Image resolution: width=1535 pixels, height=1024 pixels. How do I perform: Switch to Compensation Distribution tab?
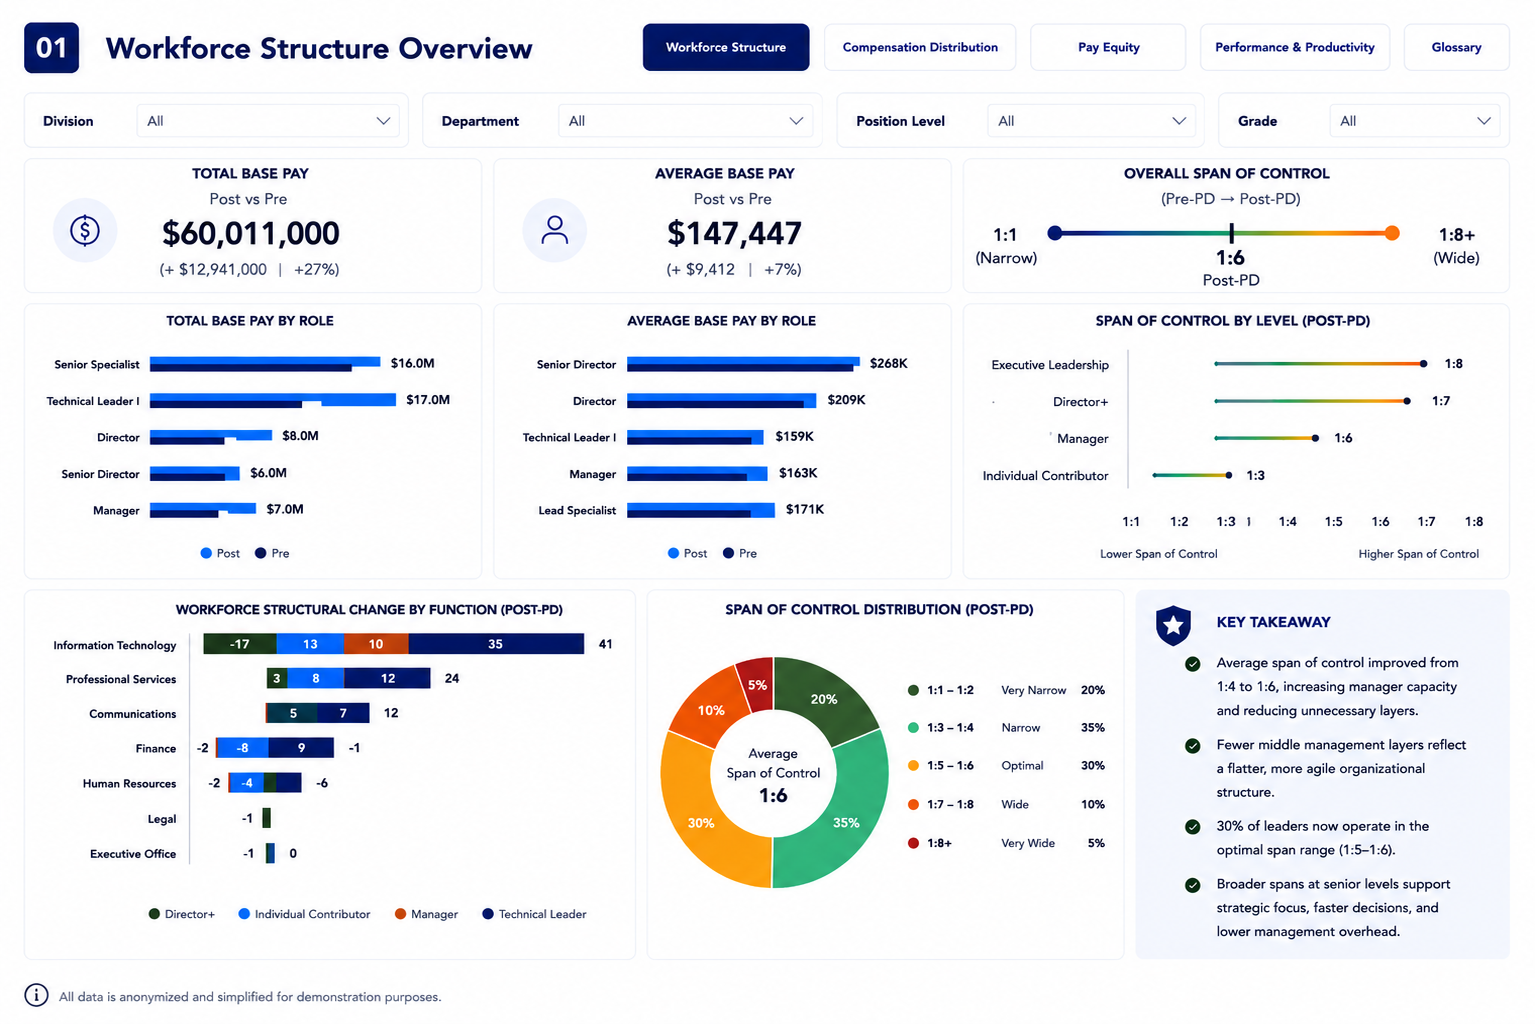click(x=920, y=47)
